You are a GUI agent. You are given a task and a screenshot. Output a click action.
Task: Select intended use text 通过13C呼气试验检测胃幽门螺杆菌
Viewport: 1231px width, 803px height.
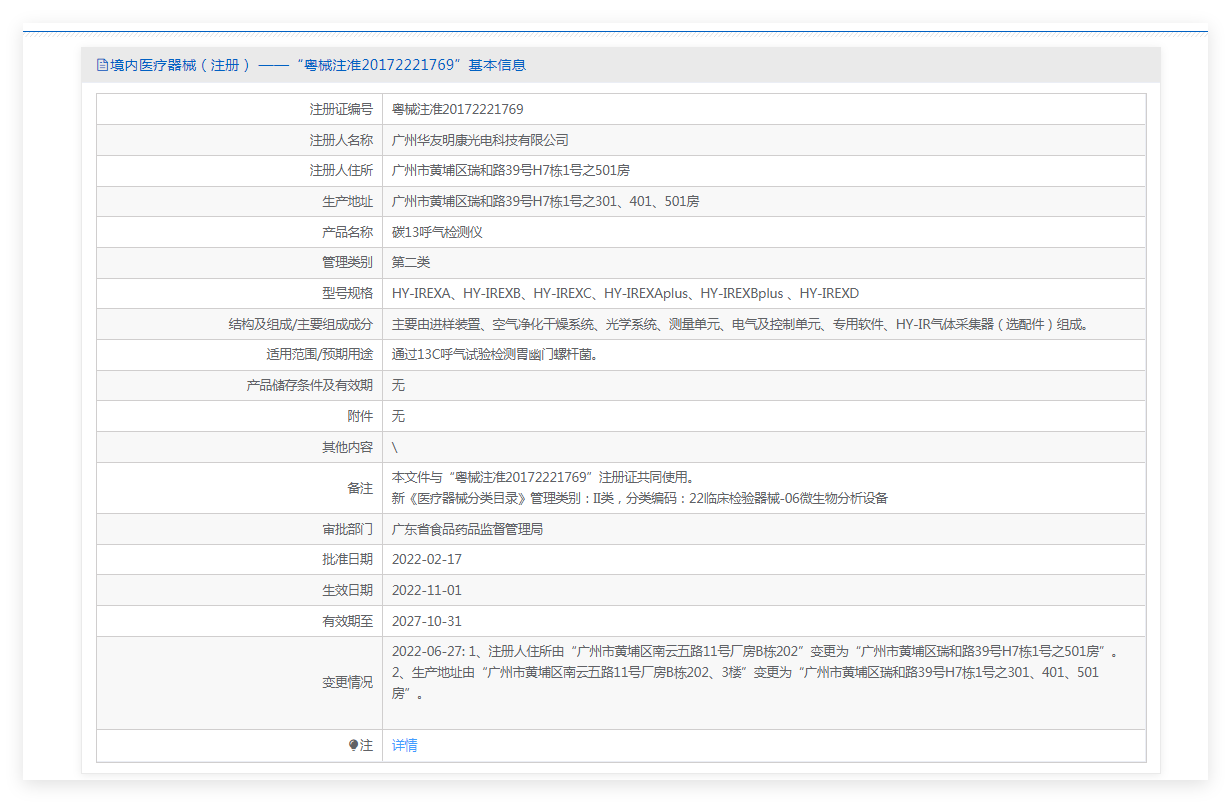click(x=494, y=355)
